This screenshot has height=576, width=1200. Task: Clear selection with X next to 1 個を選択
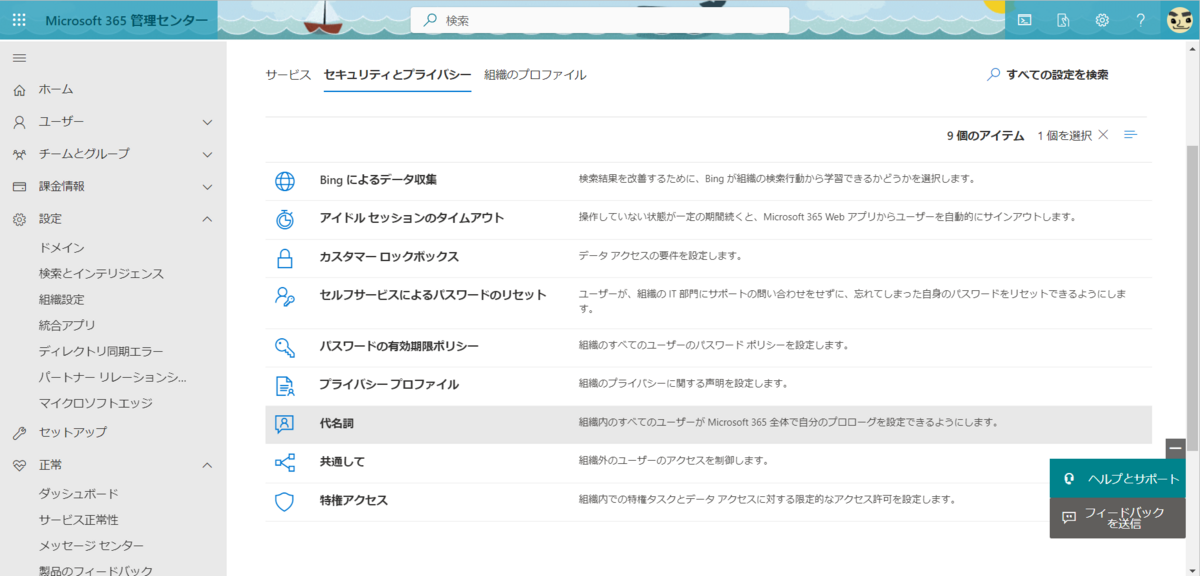tap(1103, 135)
